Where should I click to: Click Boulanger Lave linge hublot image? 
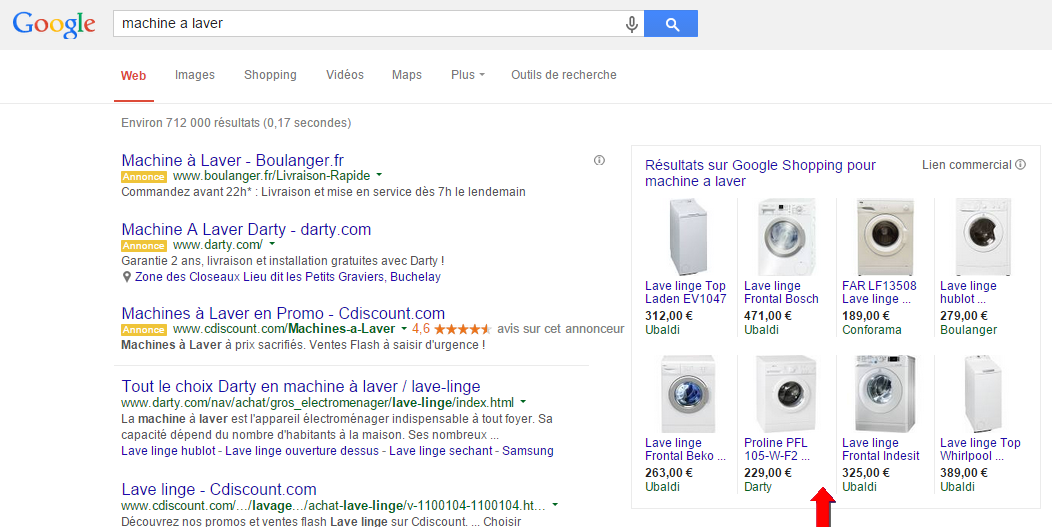click(983, 237)
